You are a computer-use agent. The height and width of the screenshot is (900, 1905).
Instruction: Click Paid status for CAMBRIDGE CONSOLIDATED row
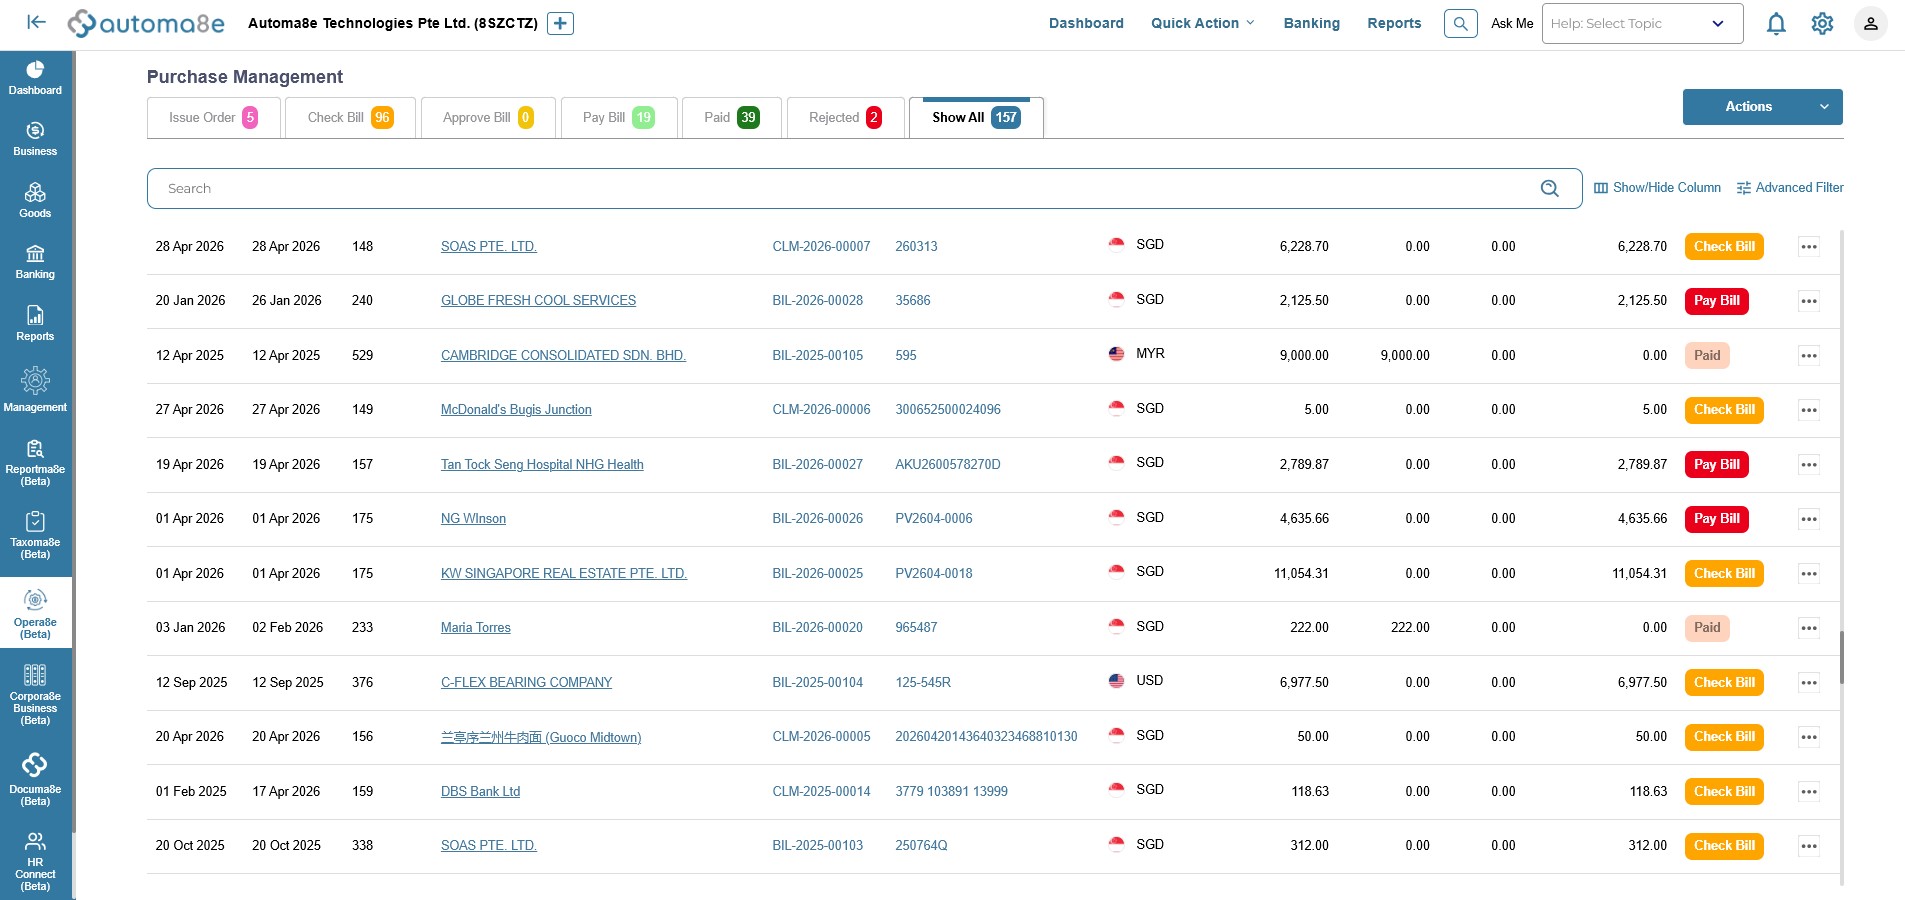click(1707, 356)
